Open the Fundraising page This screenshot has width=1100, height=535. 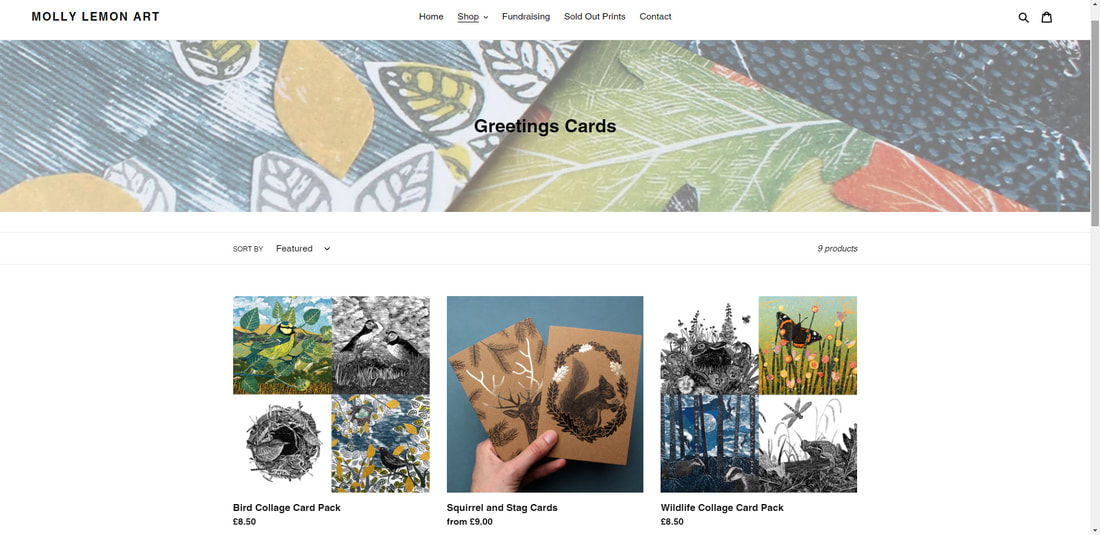click(x=526, y=16)
